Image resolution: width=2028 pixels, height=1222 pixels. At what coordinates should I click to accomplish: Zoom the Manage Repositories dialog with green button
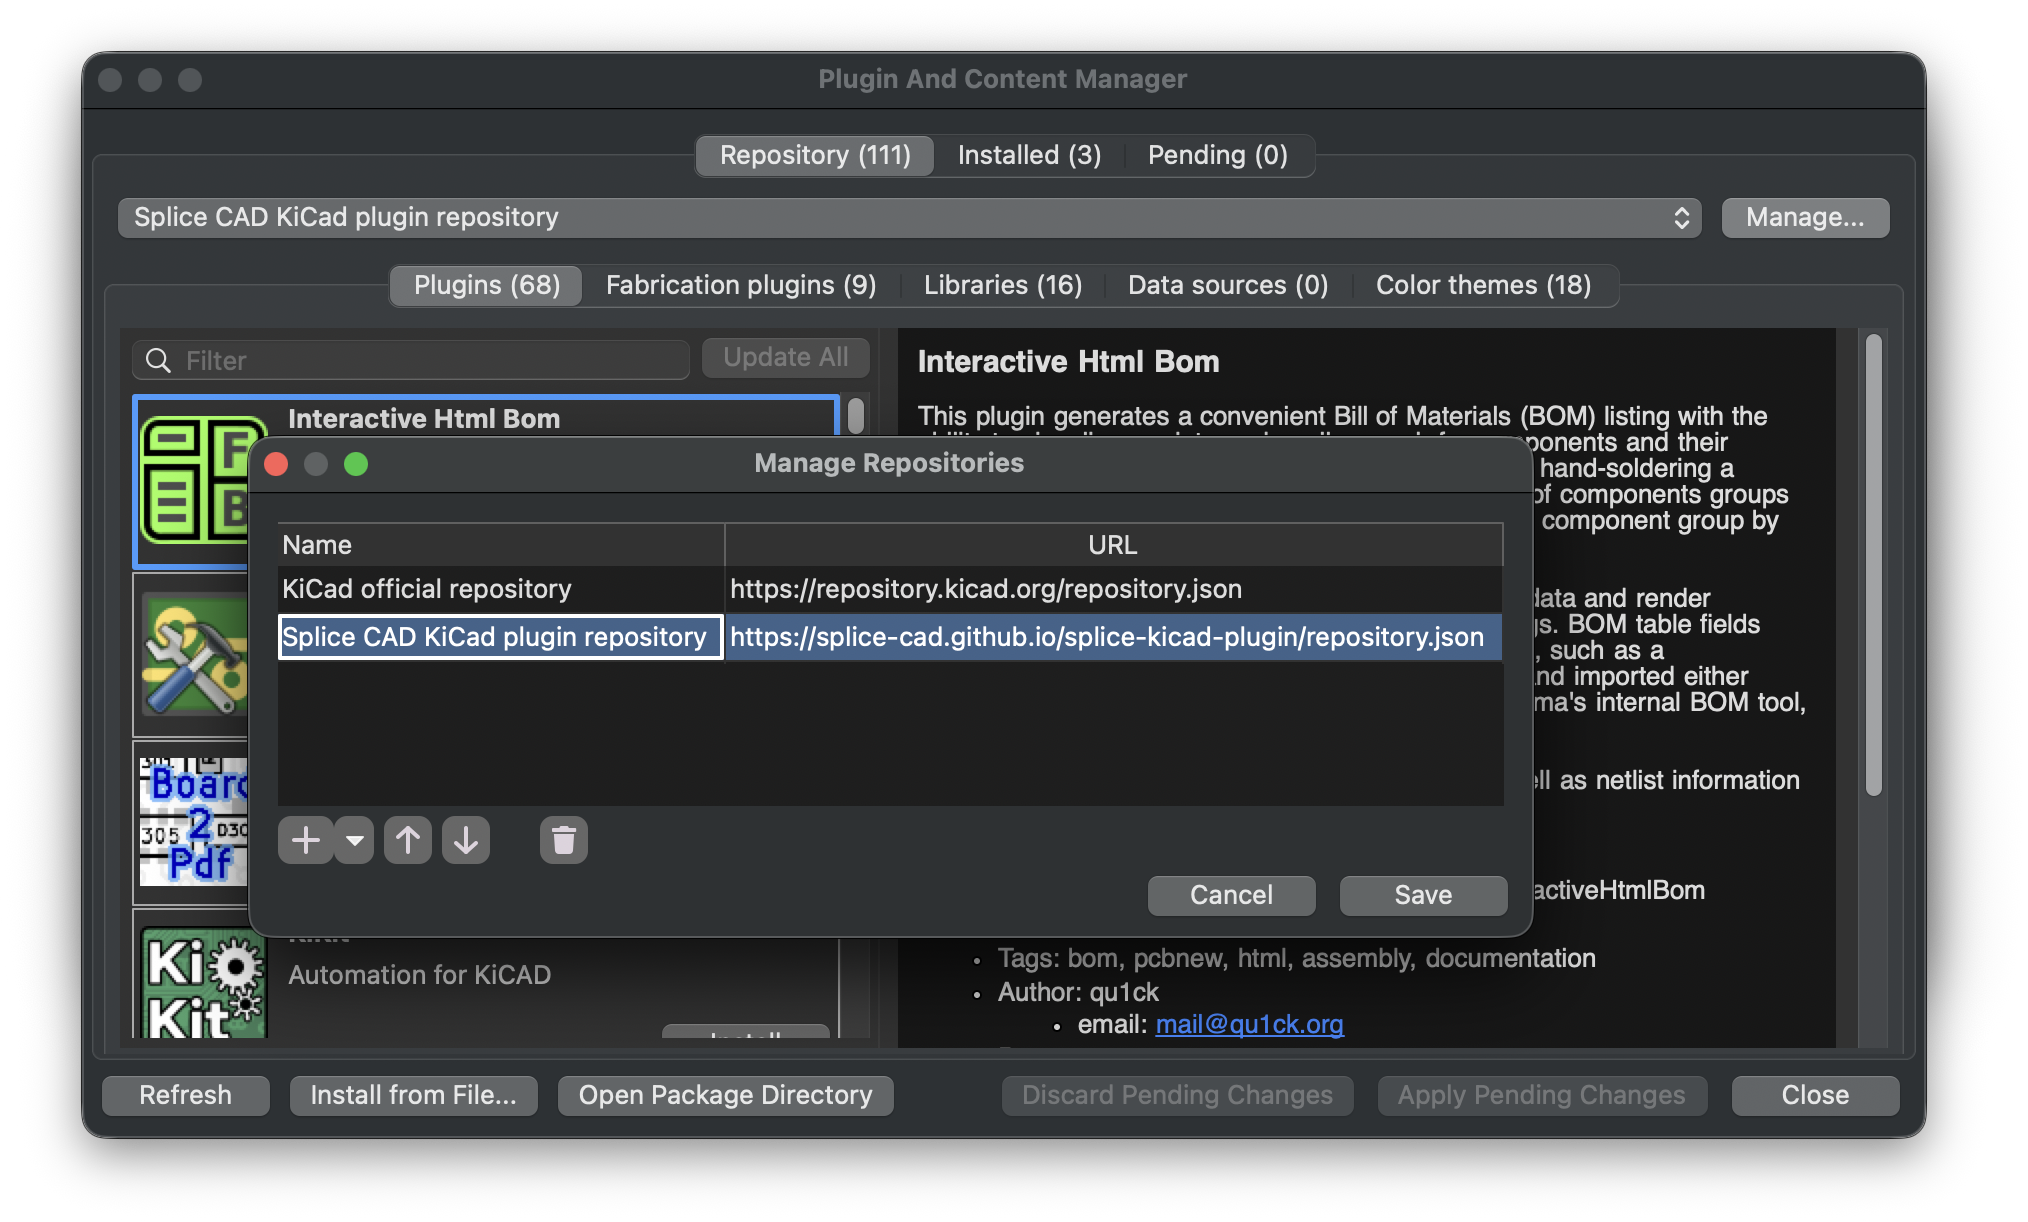[x=356, y=464]
